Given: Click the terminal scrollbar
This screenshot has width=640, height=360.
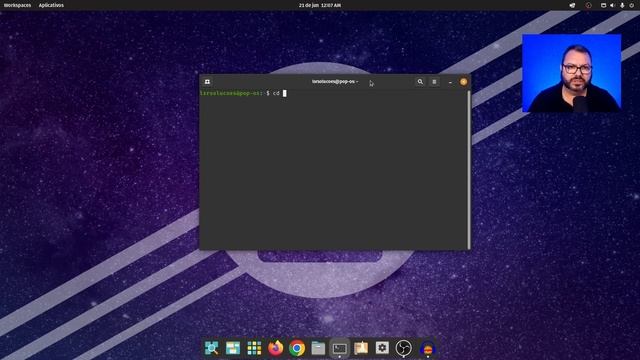Looking at the screenshot, I should click(469, 169).
